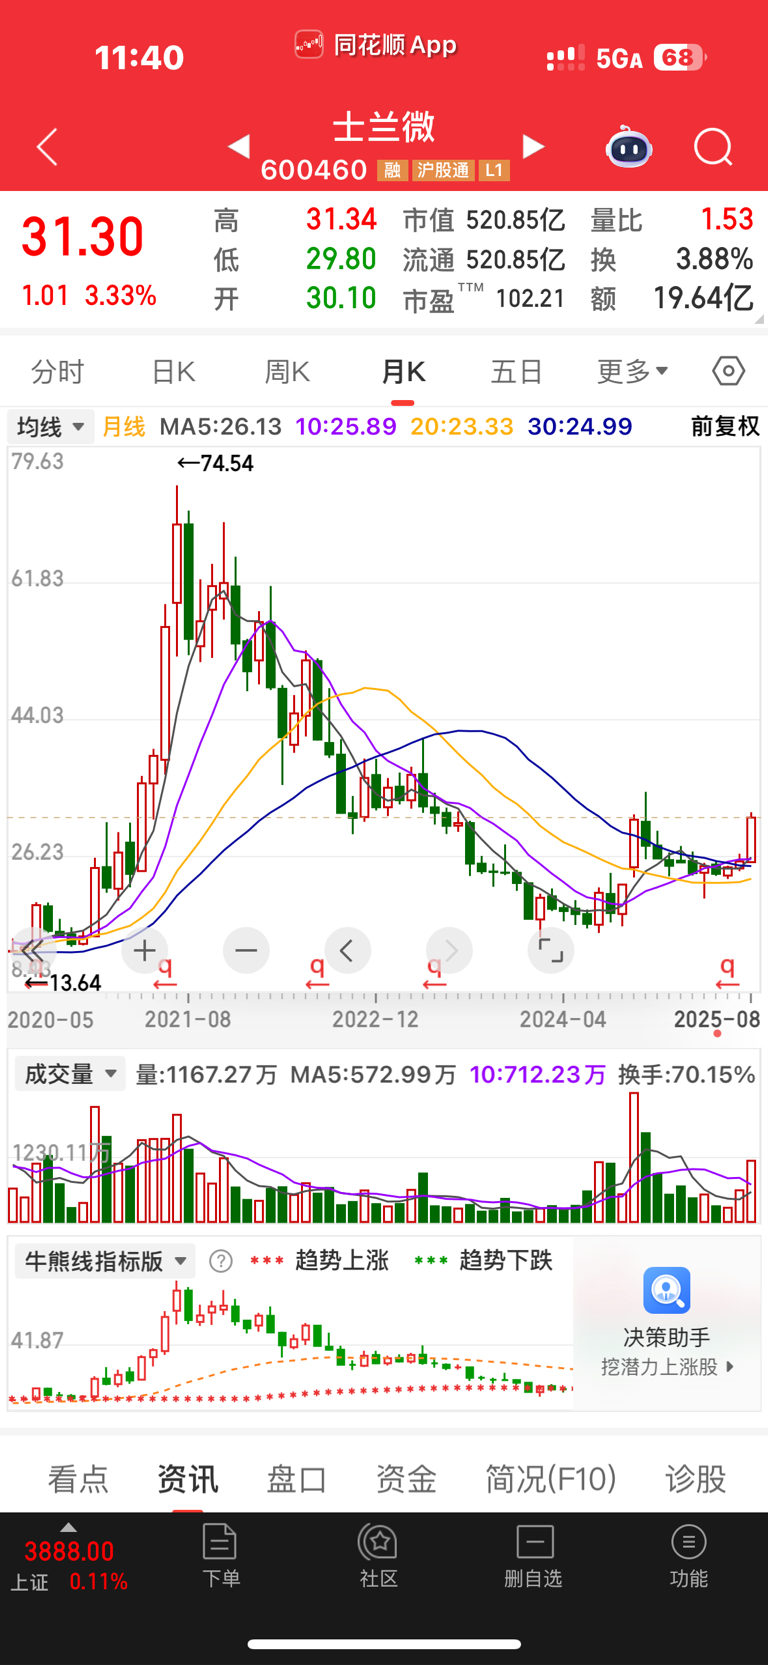Open 诊股 tab
The height and width of the screenshot is (1665, 769).
696,1479
